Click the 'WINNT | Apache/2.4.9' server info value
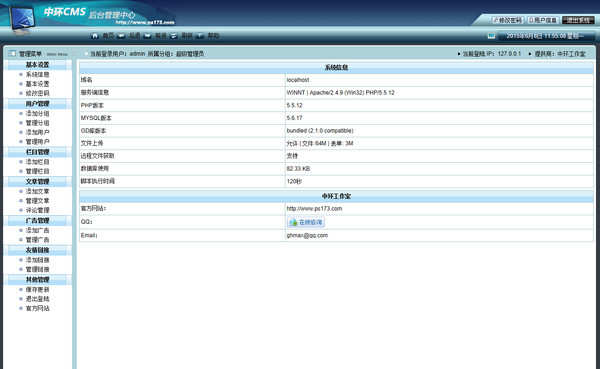 341,93
